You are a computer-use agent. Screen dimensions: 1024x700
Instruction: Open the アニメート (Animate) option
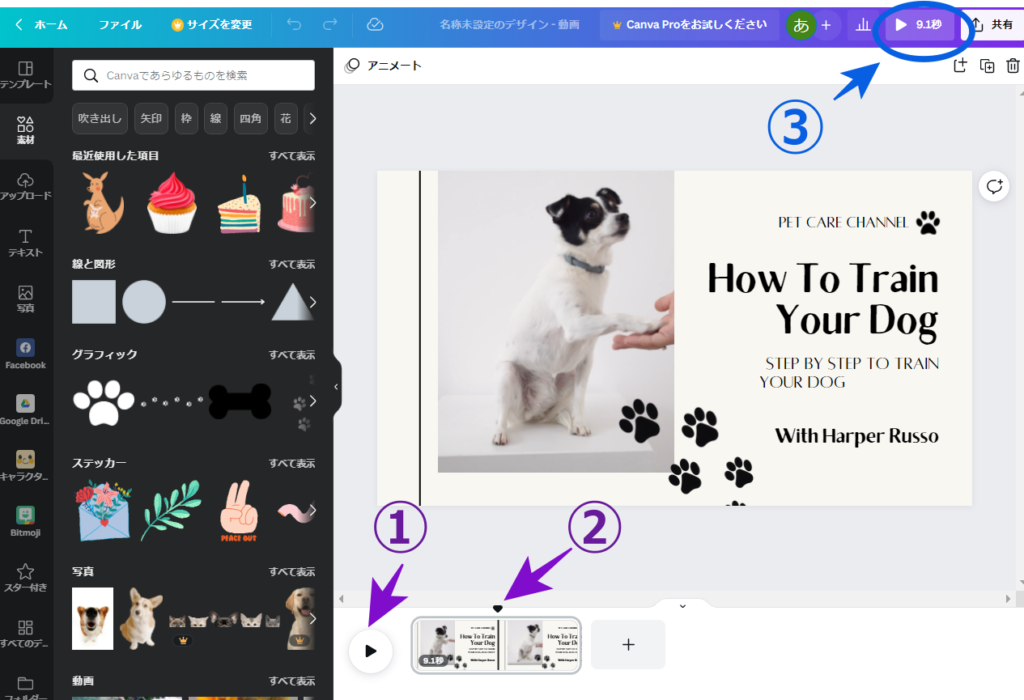click(x=383, y=65)
